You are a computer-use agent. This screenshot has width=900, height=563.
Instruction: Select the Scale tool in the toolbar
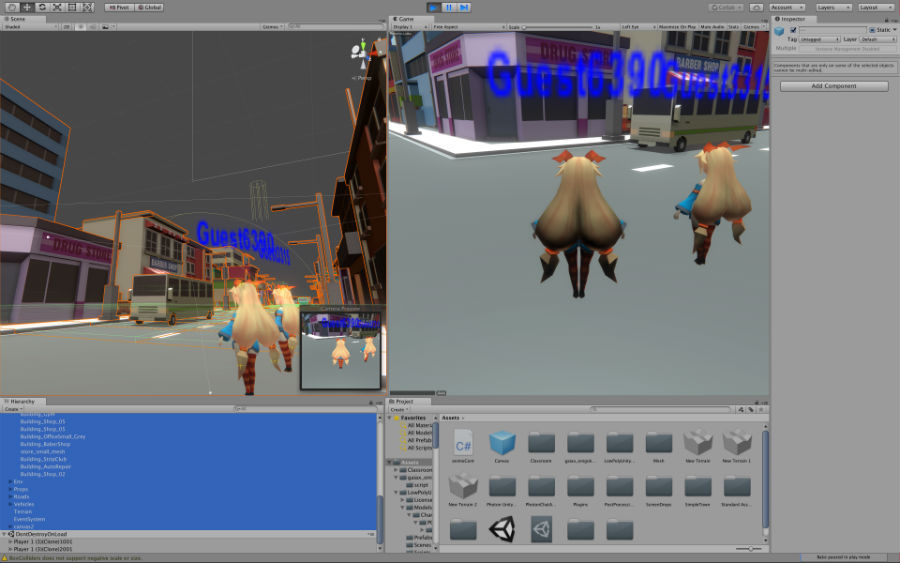[57, 7]
